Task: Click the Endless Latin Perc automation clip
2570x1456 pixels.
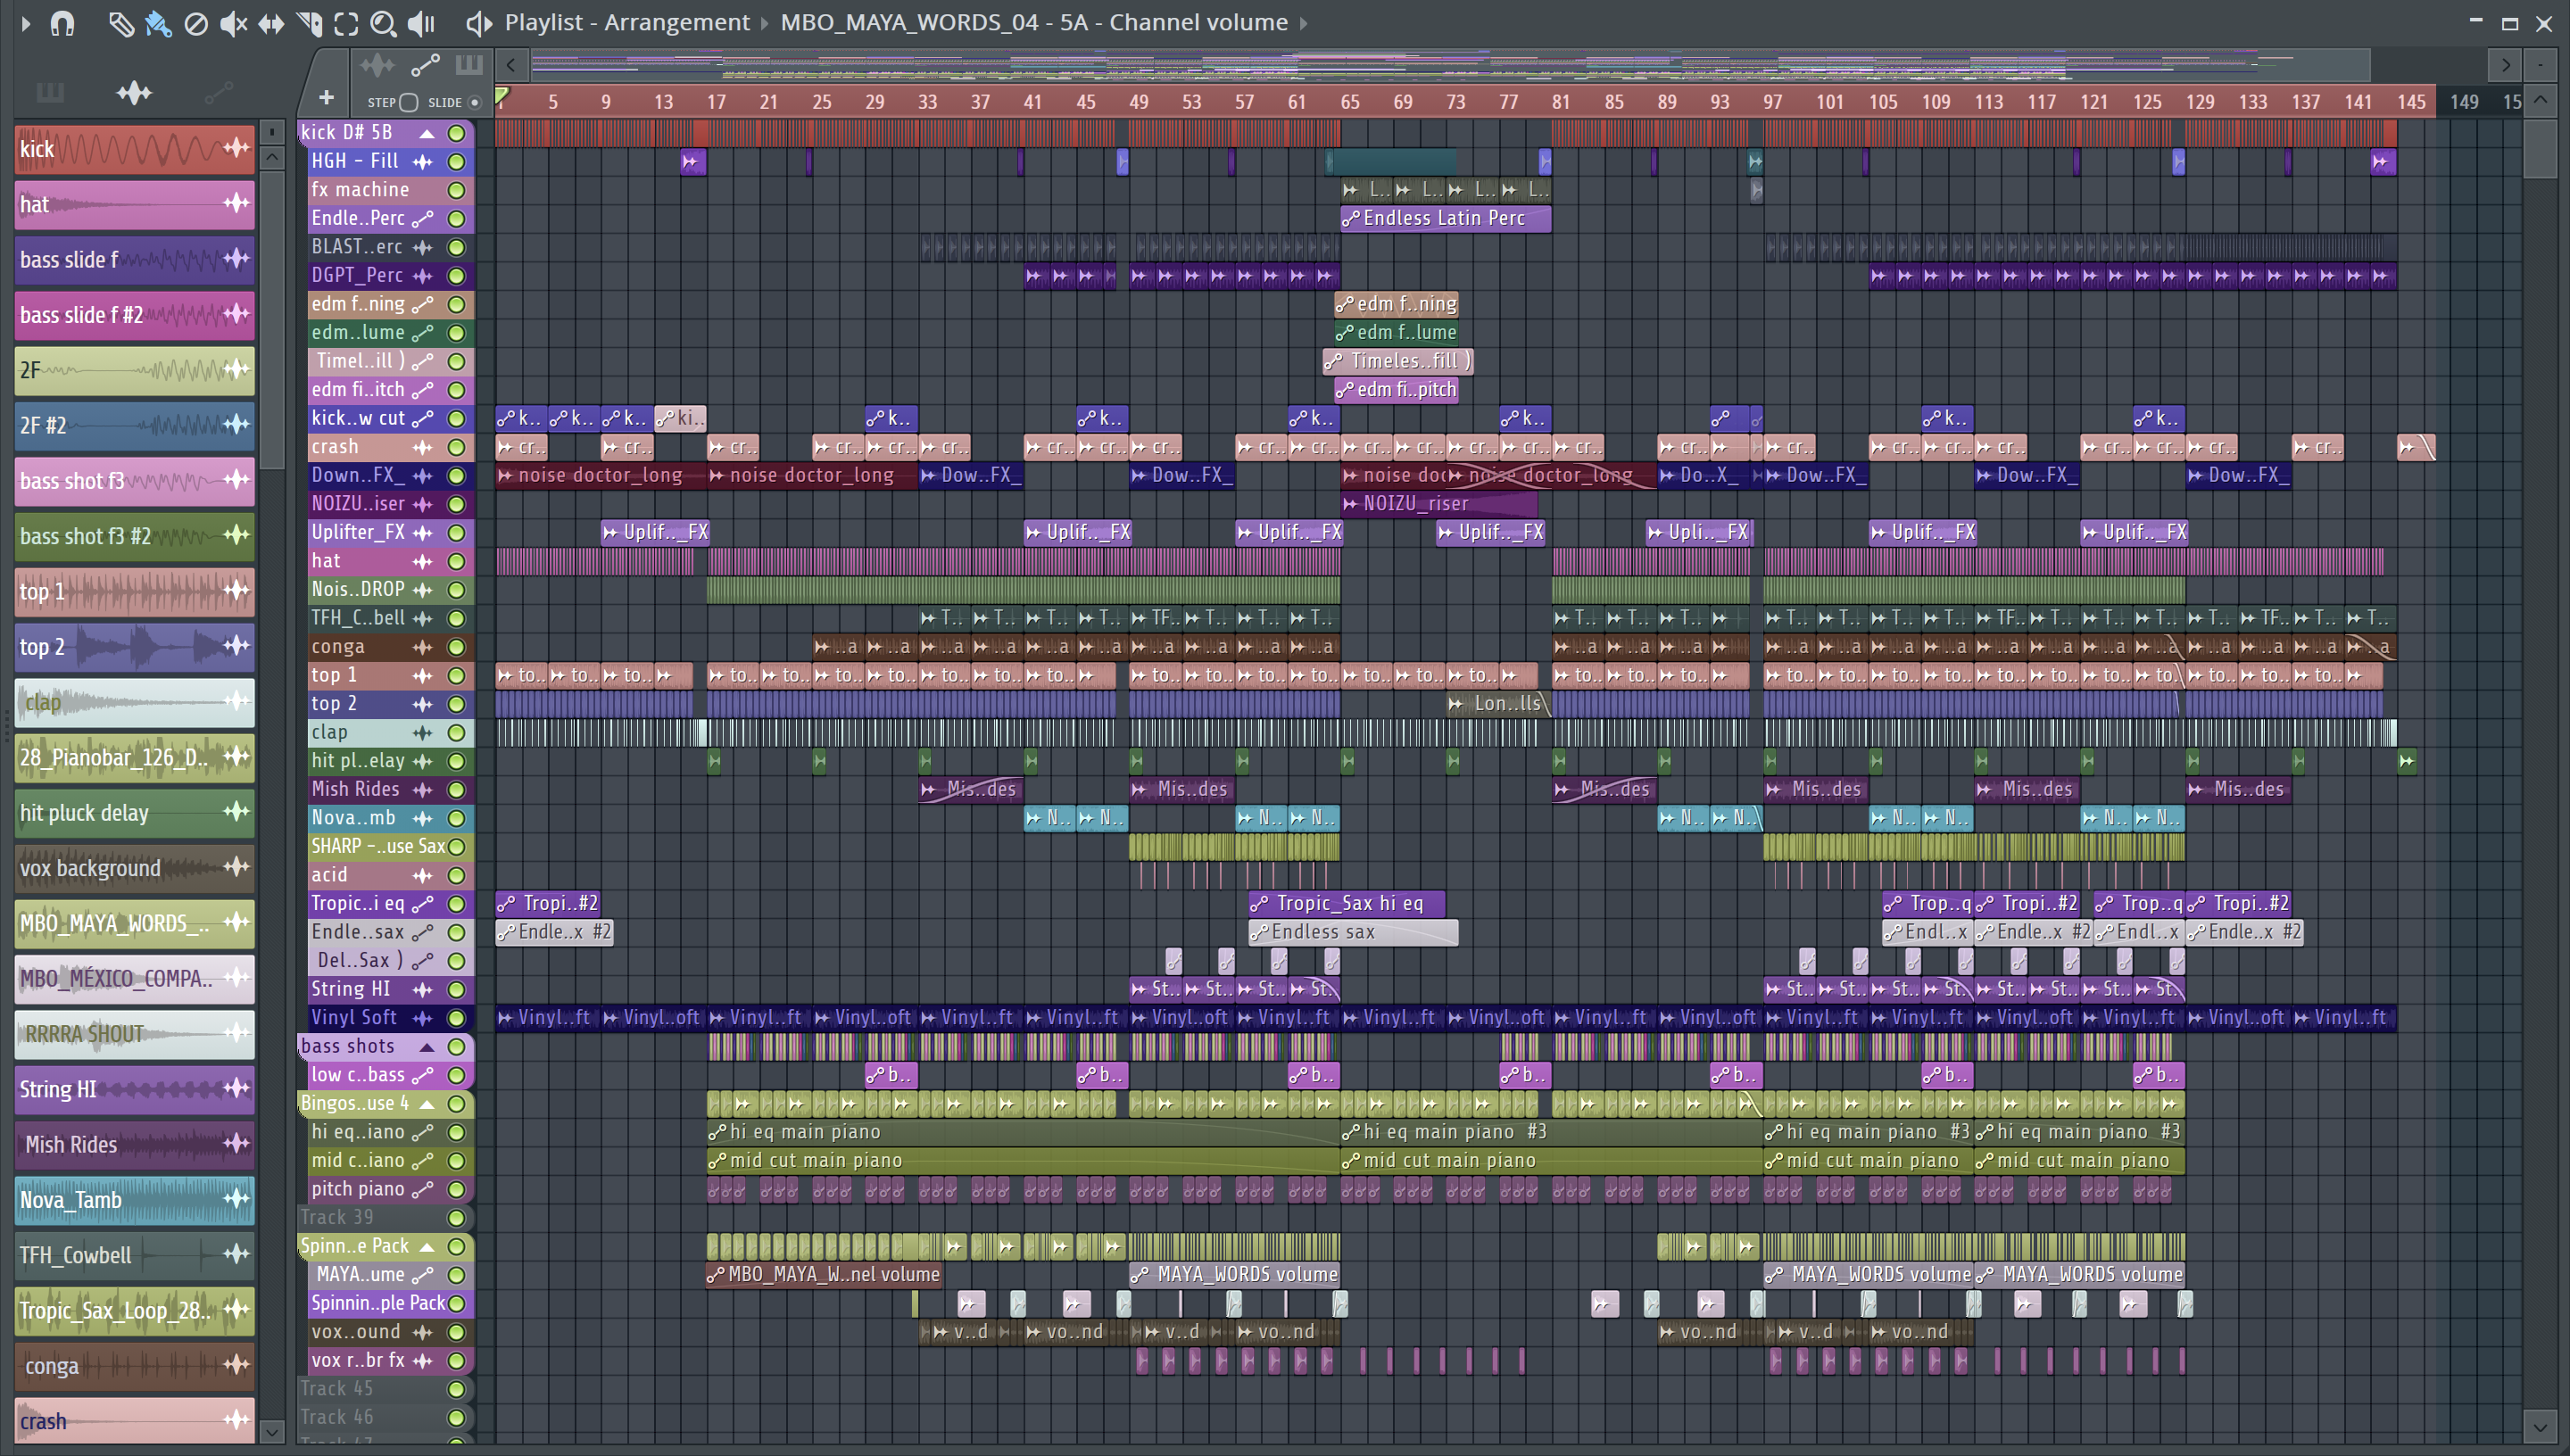Action: pos(1445,219)
